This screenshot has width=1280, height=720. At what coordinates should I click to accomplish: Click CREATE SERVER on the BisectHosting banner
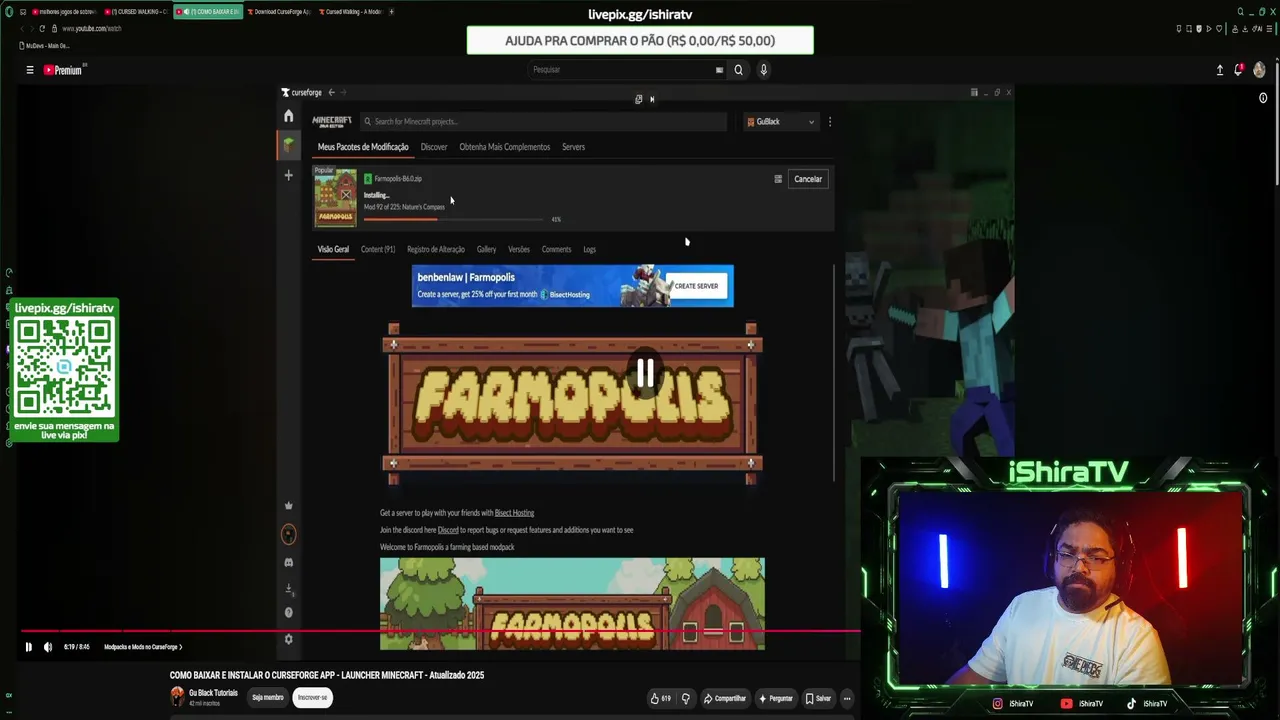click(696, 286)
